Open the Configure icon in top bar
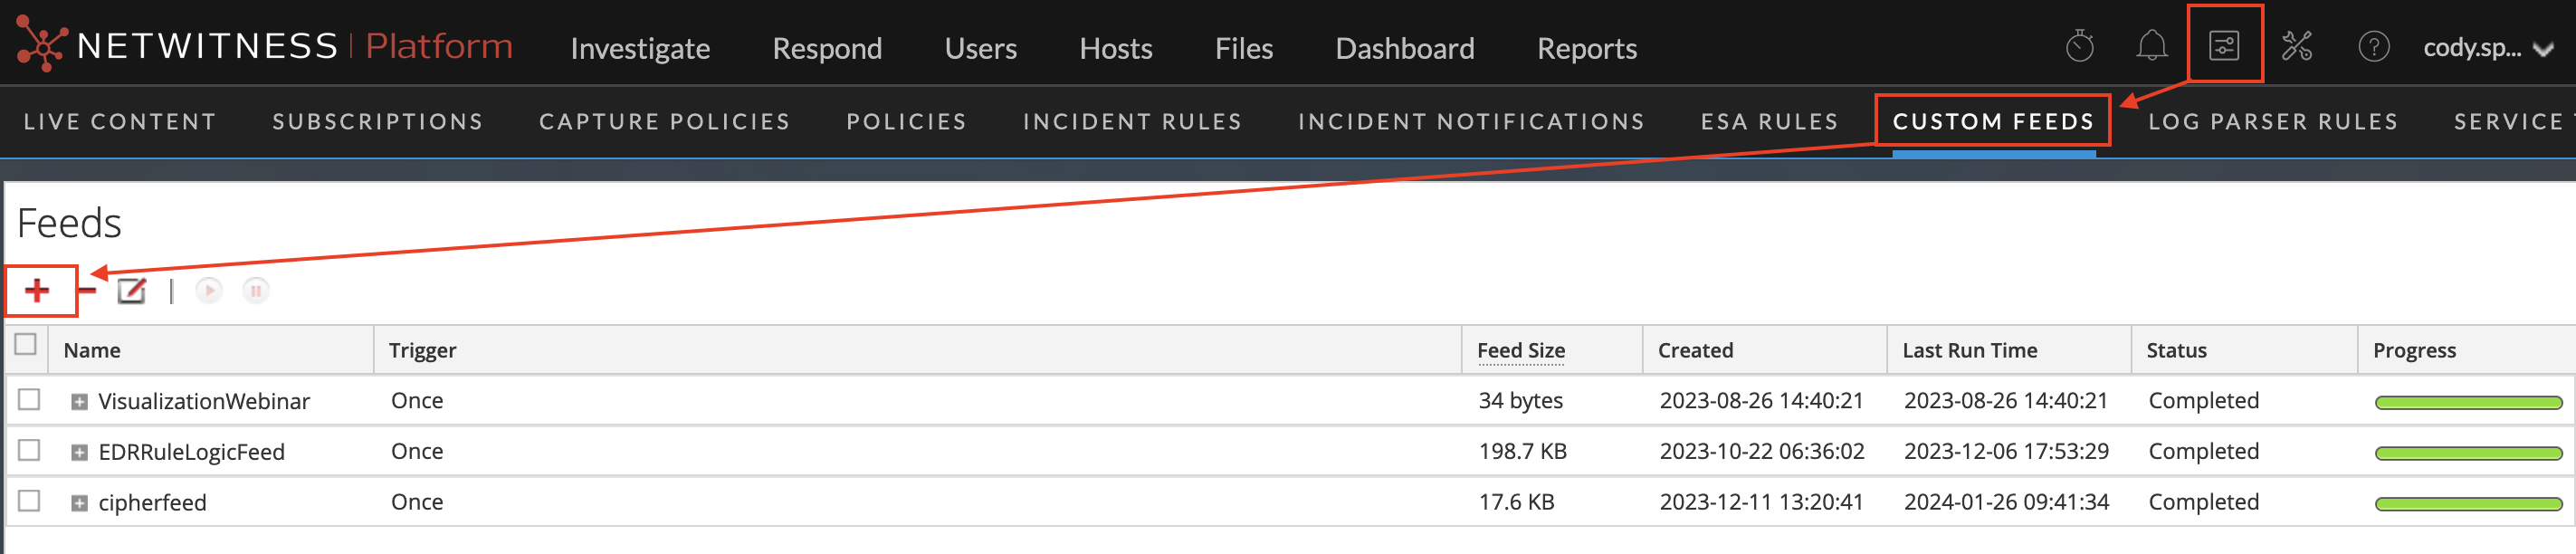Image resolution: width=2576 pixels, height=554 pixels. [2224, 45]
